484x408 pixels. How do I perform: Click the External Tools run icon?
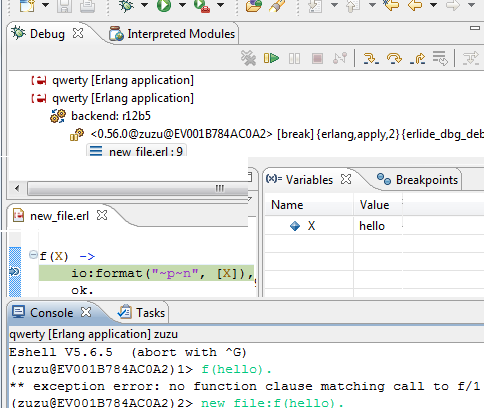[202, 5]
